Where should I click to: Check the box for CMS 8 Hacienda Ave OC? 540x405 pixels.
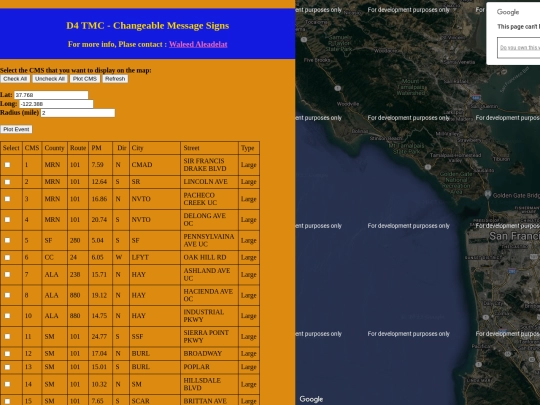pyautogui.click(x=7, y=295)
